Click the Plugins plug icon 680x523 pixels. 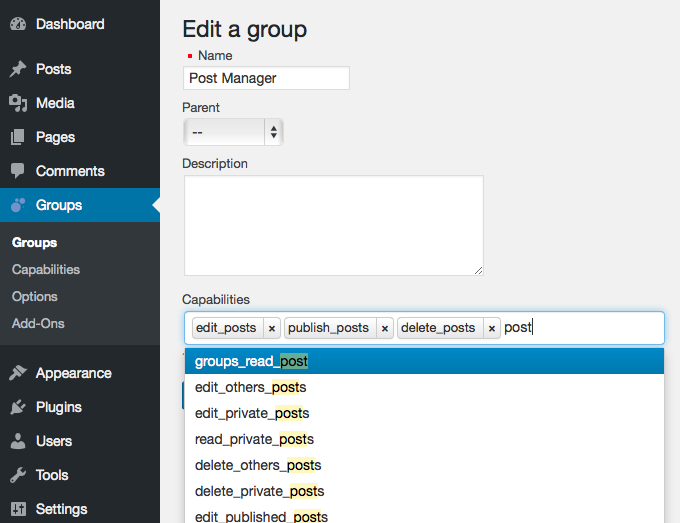17,407
